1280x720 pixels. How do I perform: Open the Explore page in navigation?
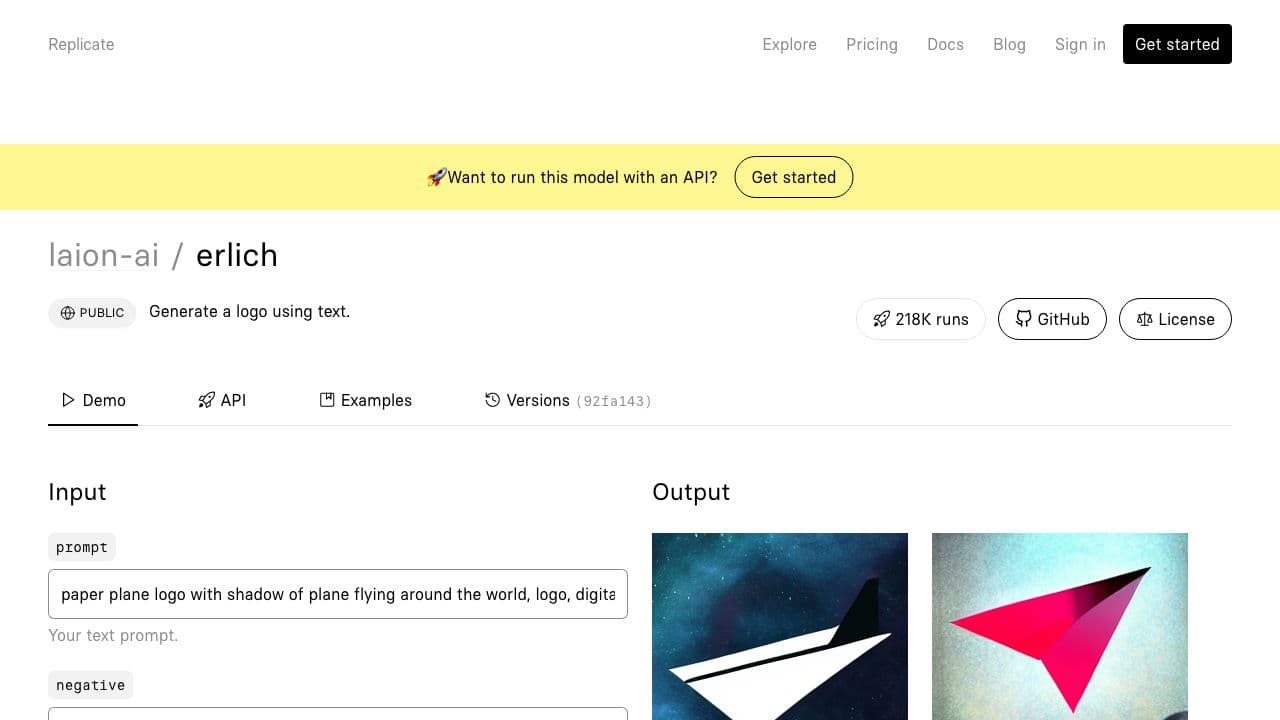coord(789,44)
